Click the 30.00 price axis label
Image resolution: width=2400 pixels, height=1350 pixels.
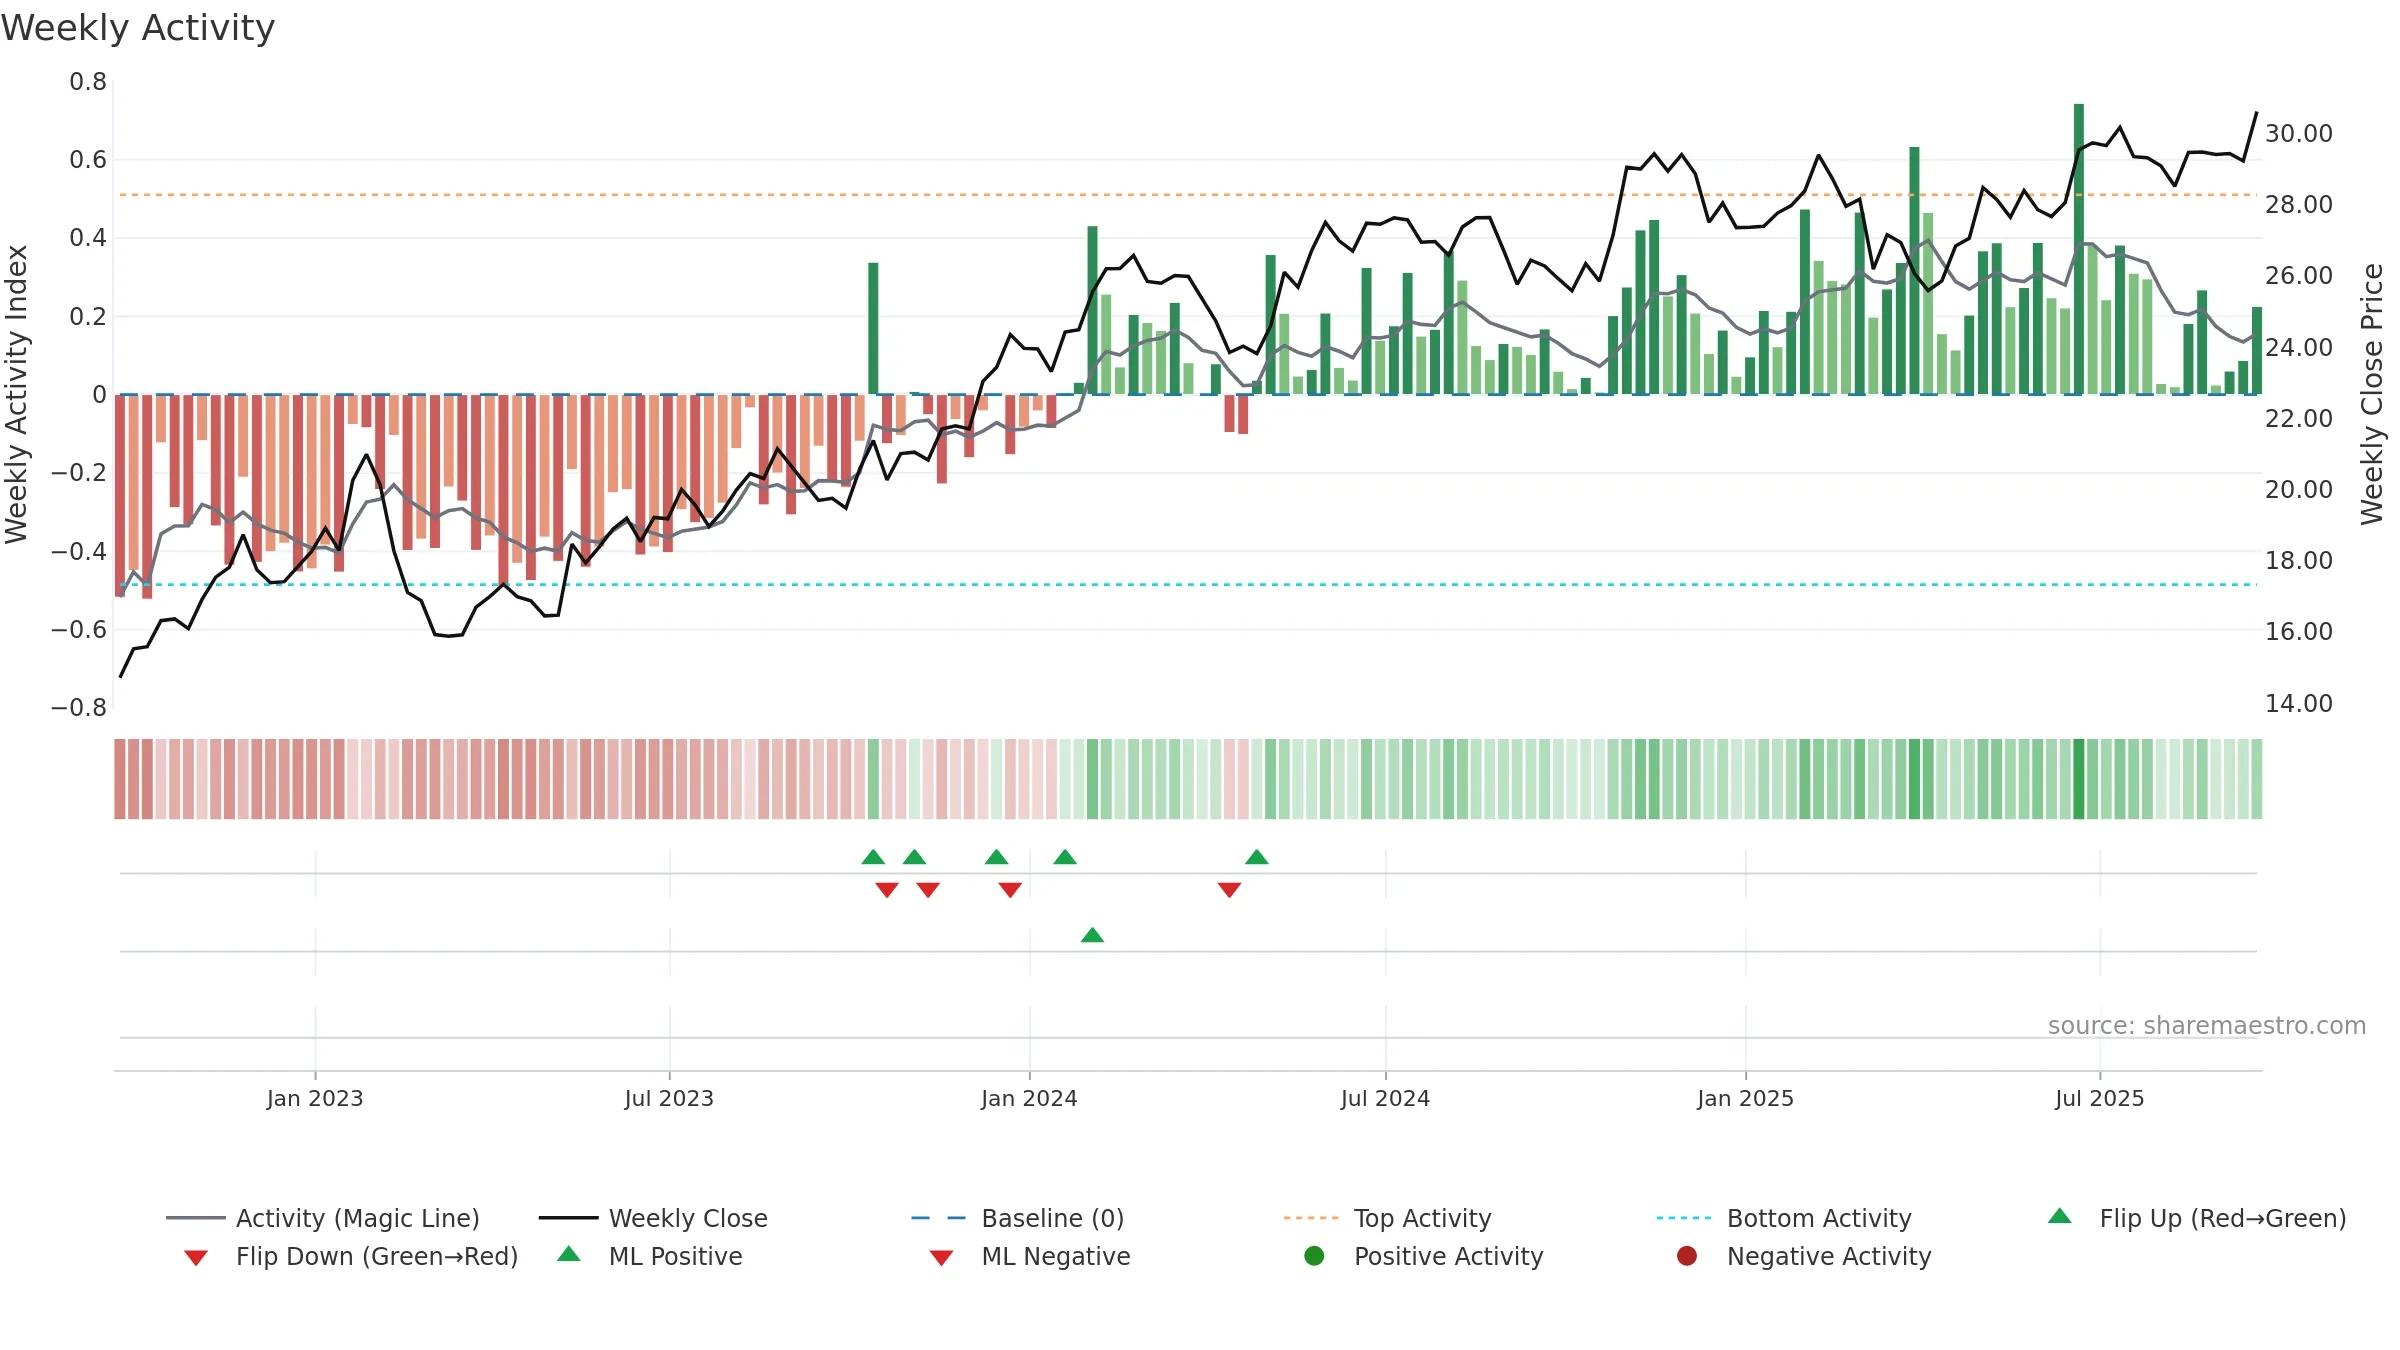click(2298, 133)
